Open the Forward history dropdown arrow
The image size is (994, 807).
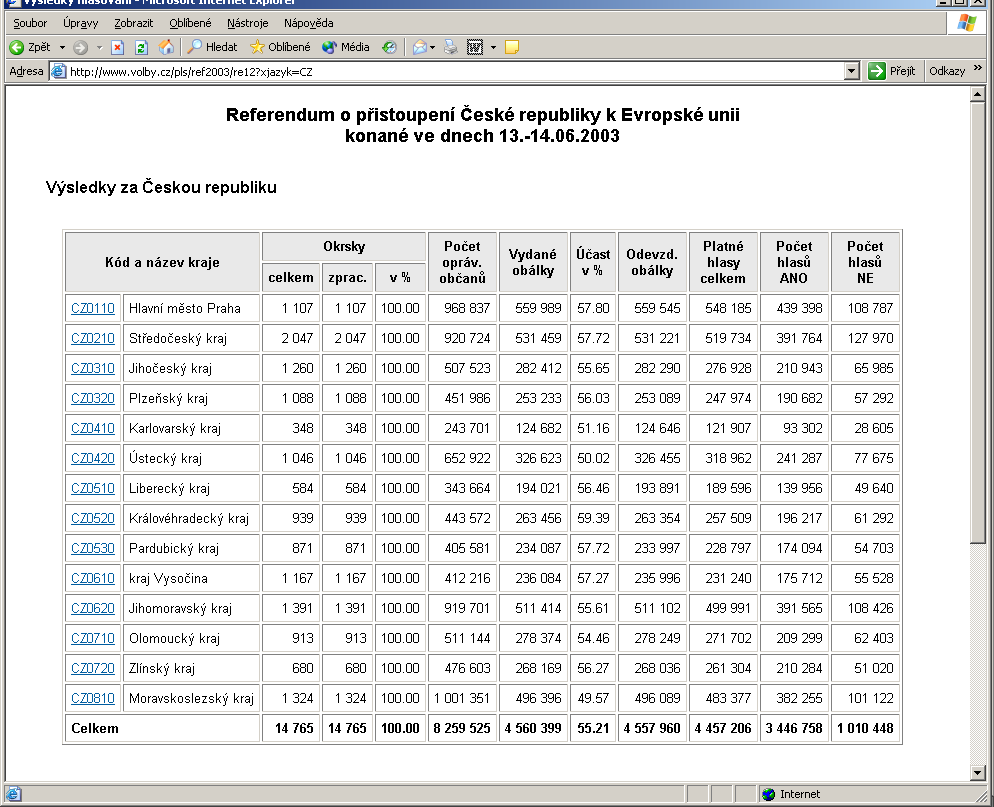tap(99, 47)
